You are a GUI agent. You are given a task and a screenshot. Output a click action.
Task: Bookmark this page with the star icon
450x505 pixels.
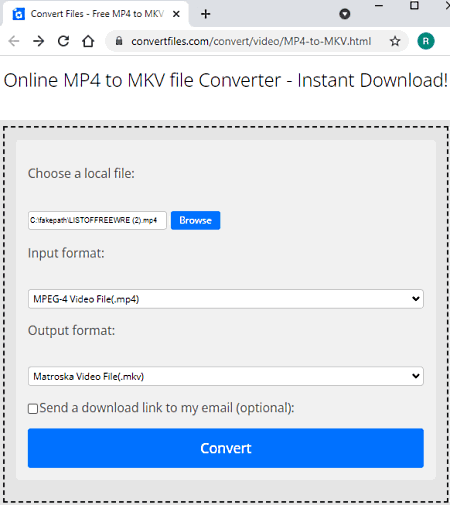pyautogui.click(x=395, y=41)
